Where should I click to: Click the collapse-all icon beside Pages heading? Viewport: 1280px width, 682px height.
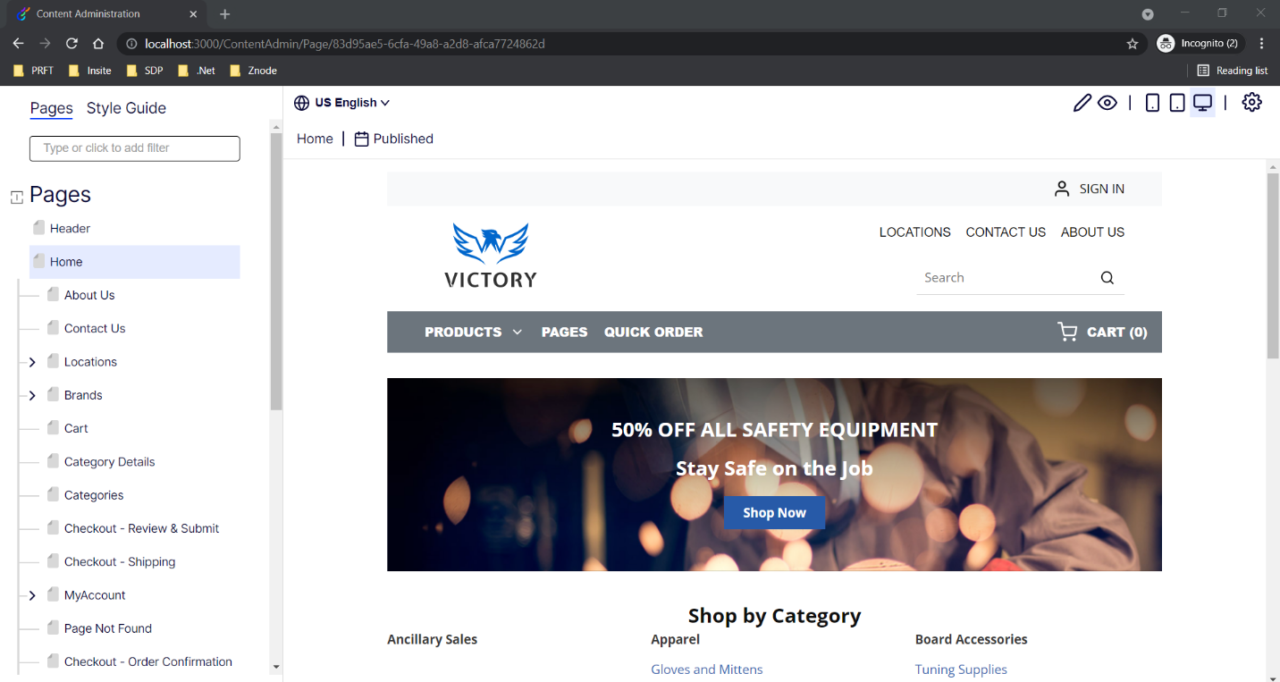coord(15,196)
